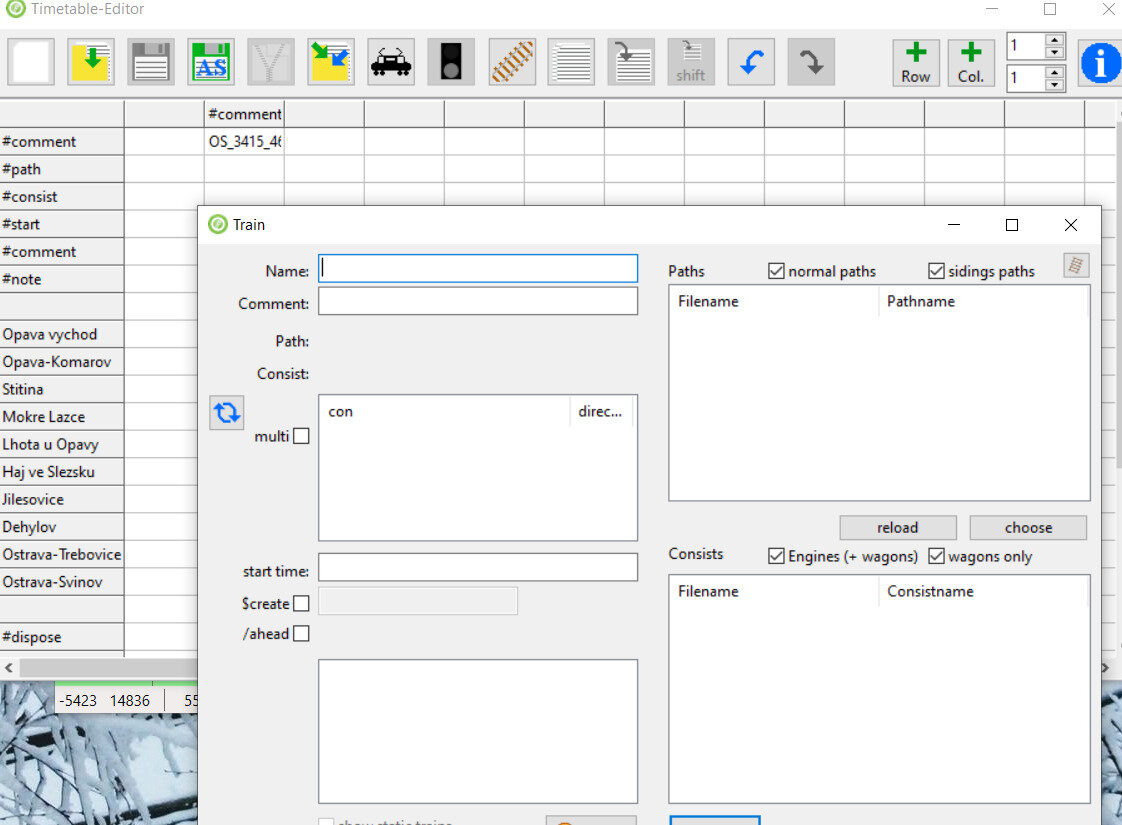Open the train car icon in toolbar
Screen dimensions: 1122x825
[391, 62]
